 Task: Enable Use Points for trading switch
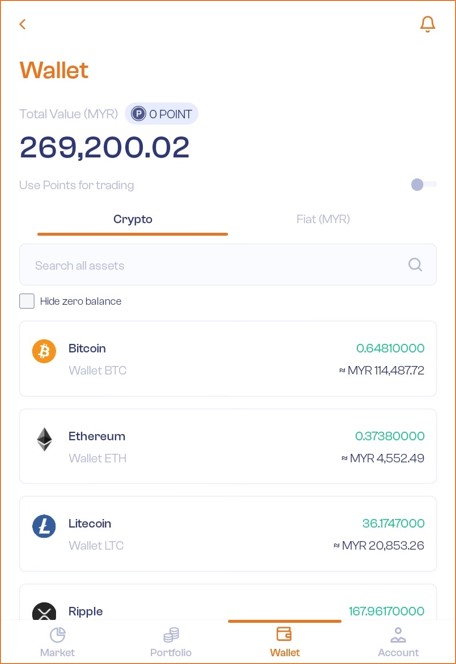(423, 185)
